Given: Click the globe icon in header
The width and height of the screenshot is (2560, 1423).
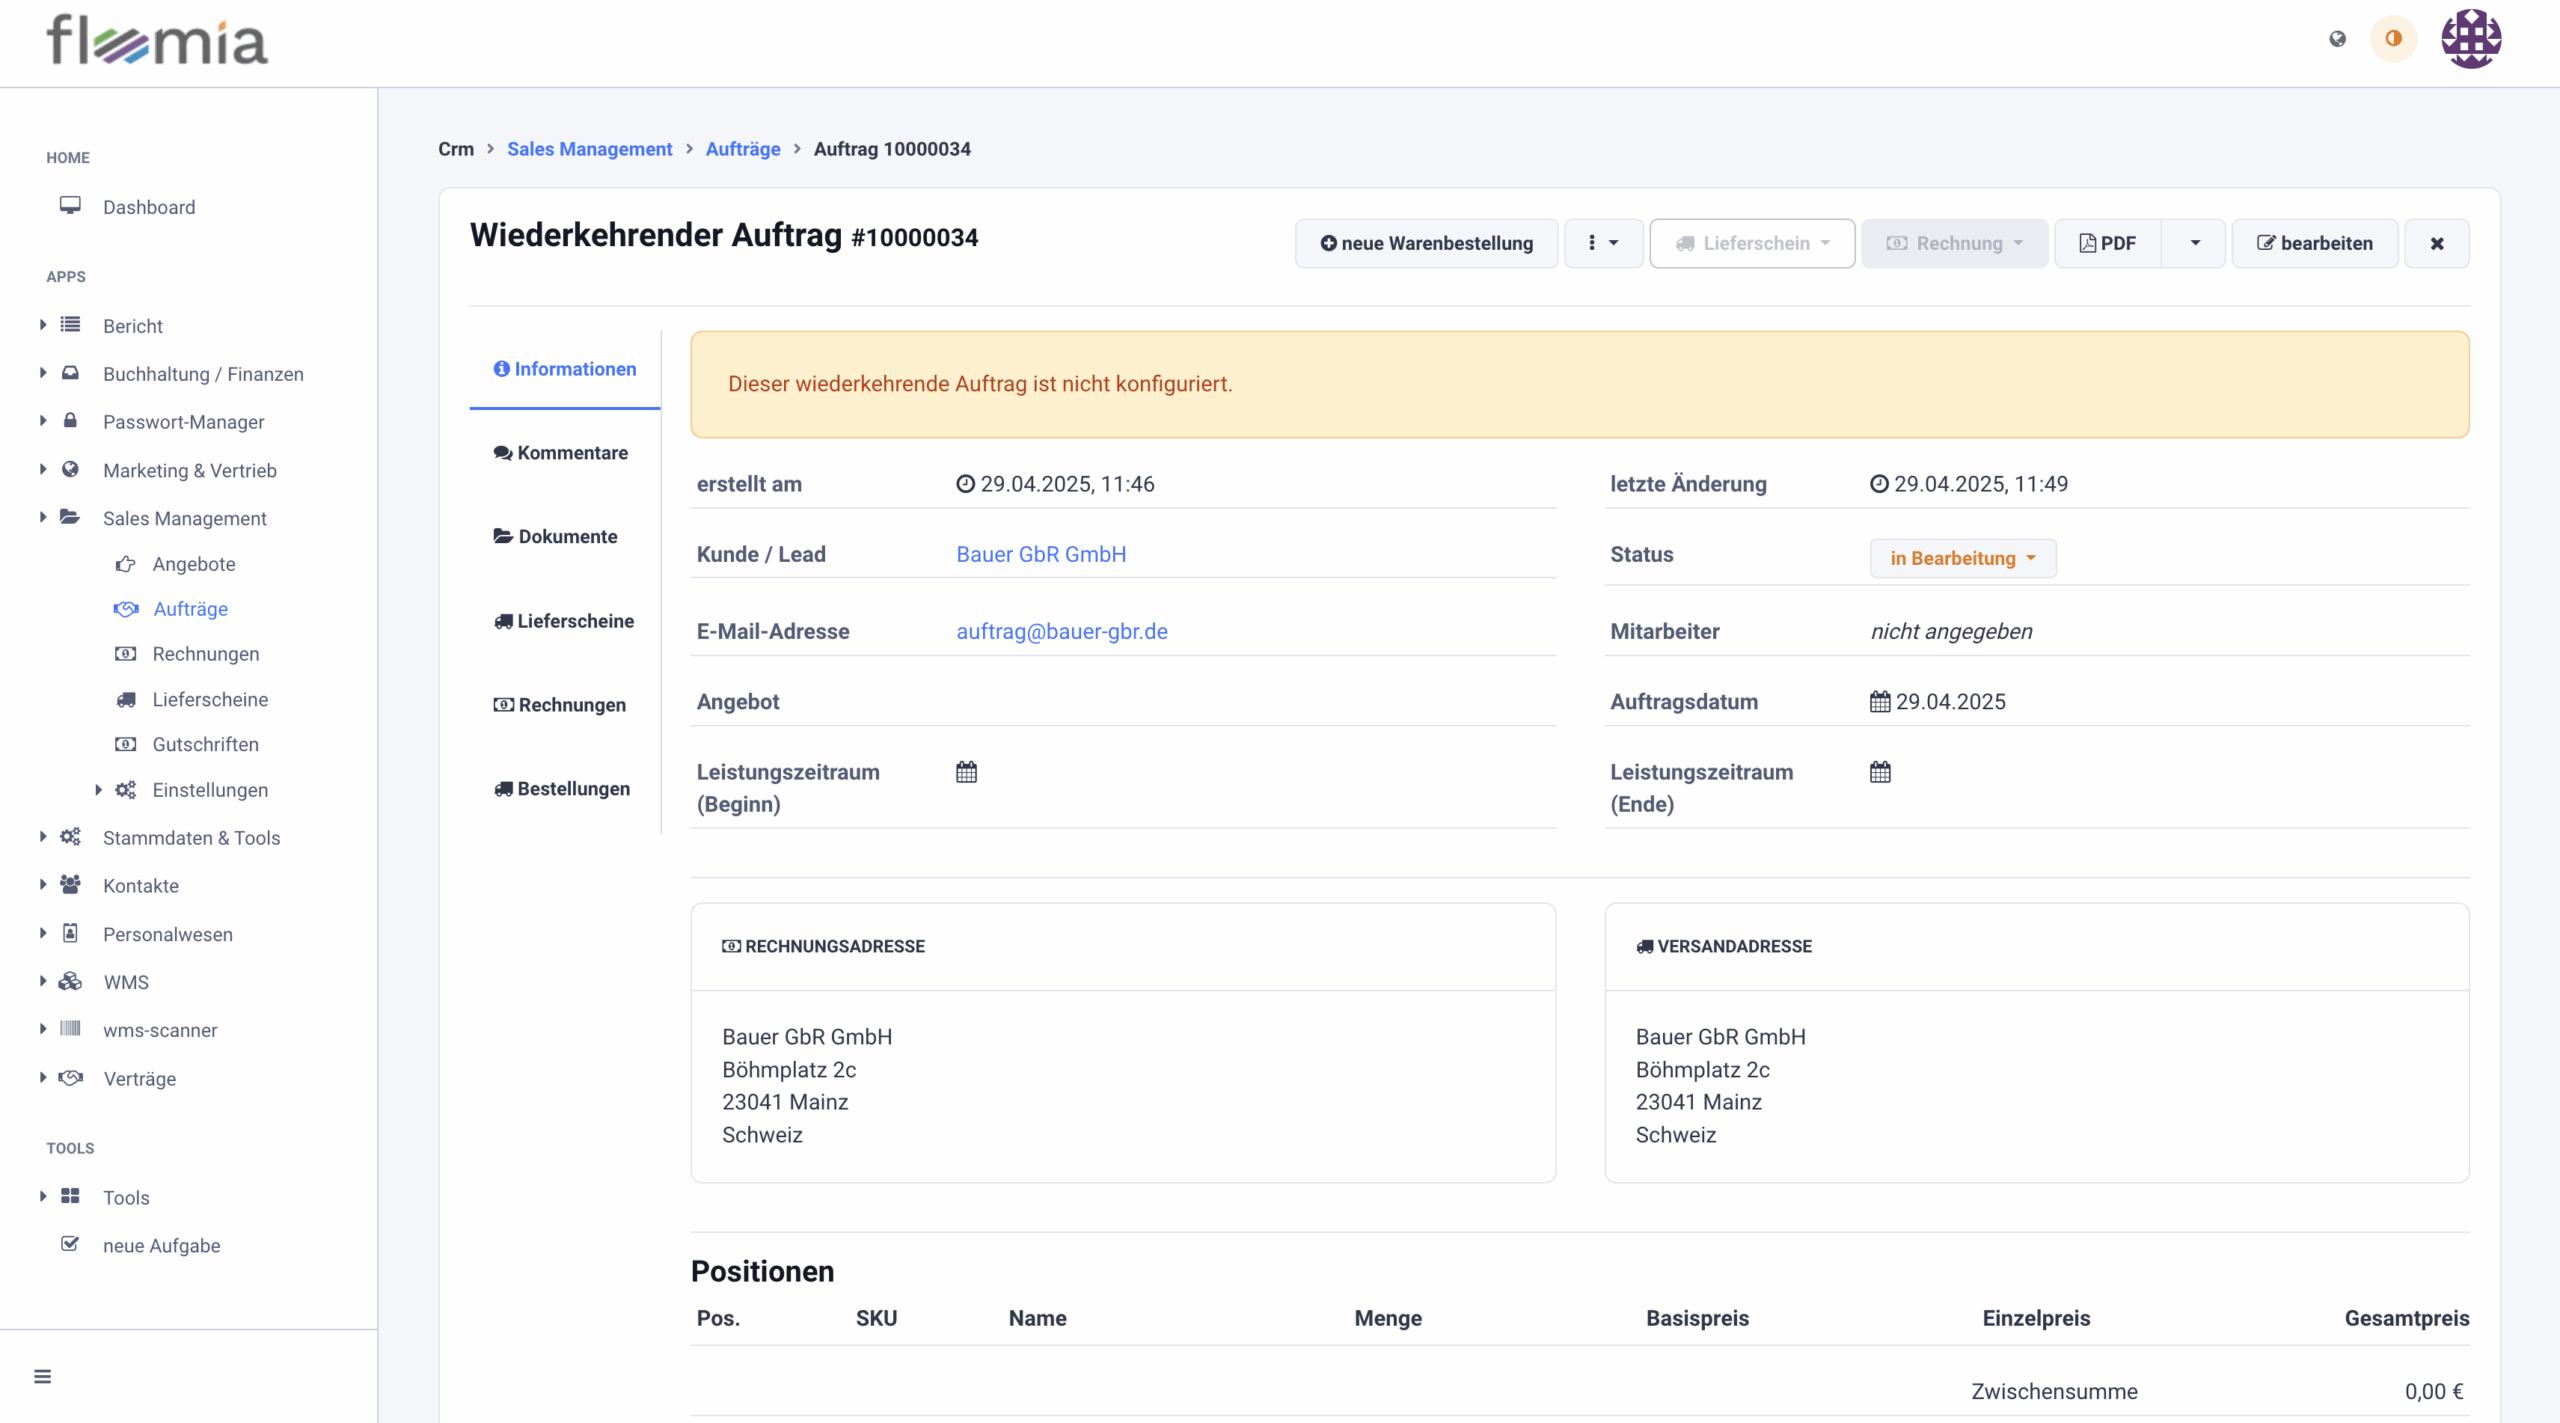Looking at the screenshot, I should pyautogui.click(x=2337, y=39).
